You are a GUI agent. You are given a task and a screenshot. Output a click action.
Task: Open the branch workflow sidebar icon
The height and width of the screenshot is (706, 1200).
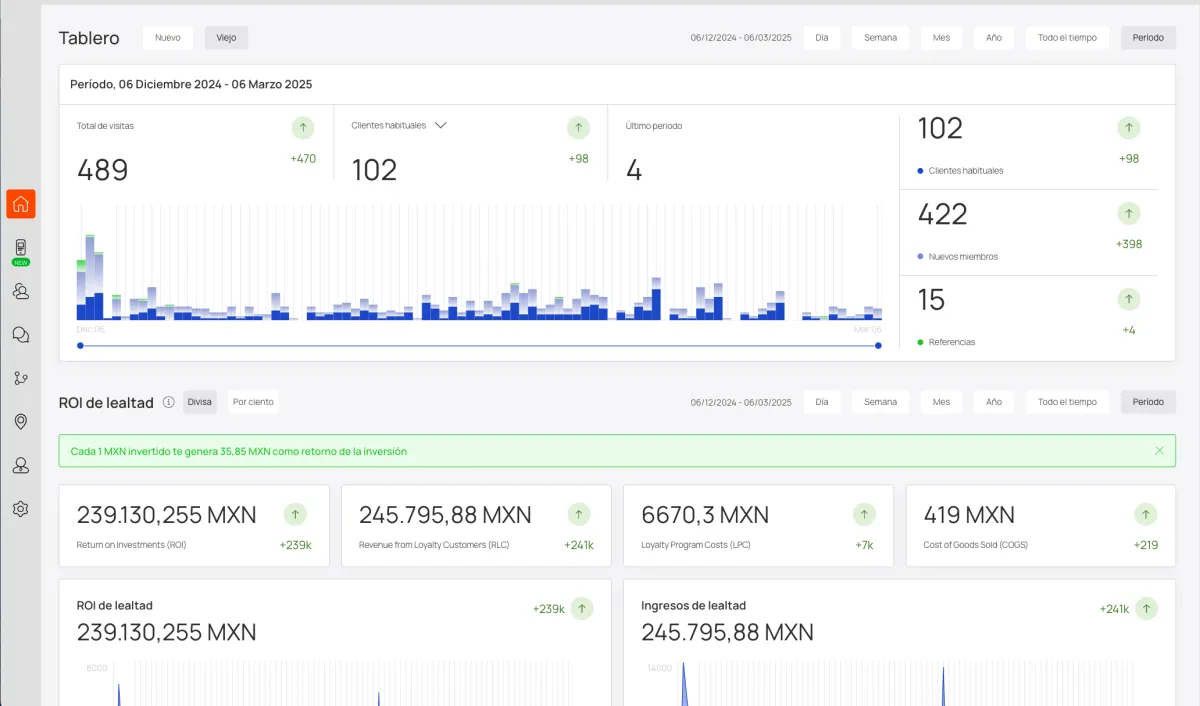tap(21, 378)
